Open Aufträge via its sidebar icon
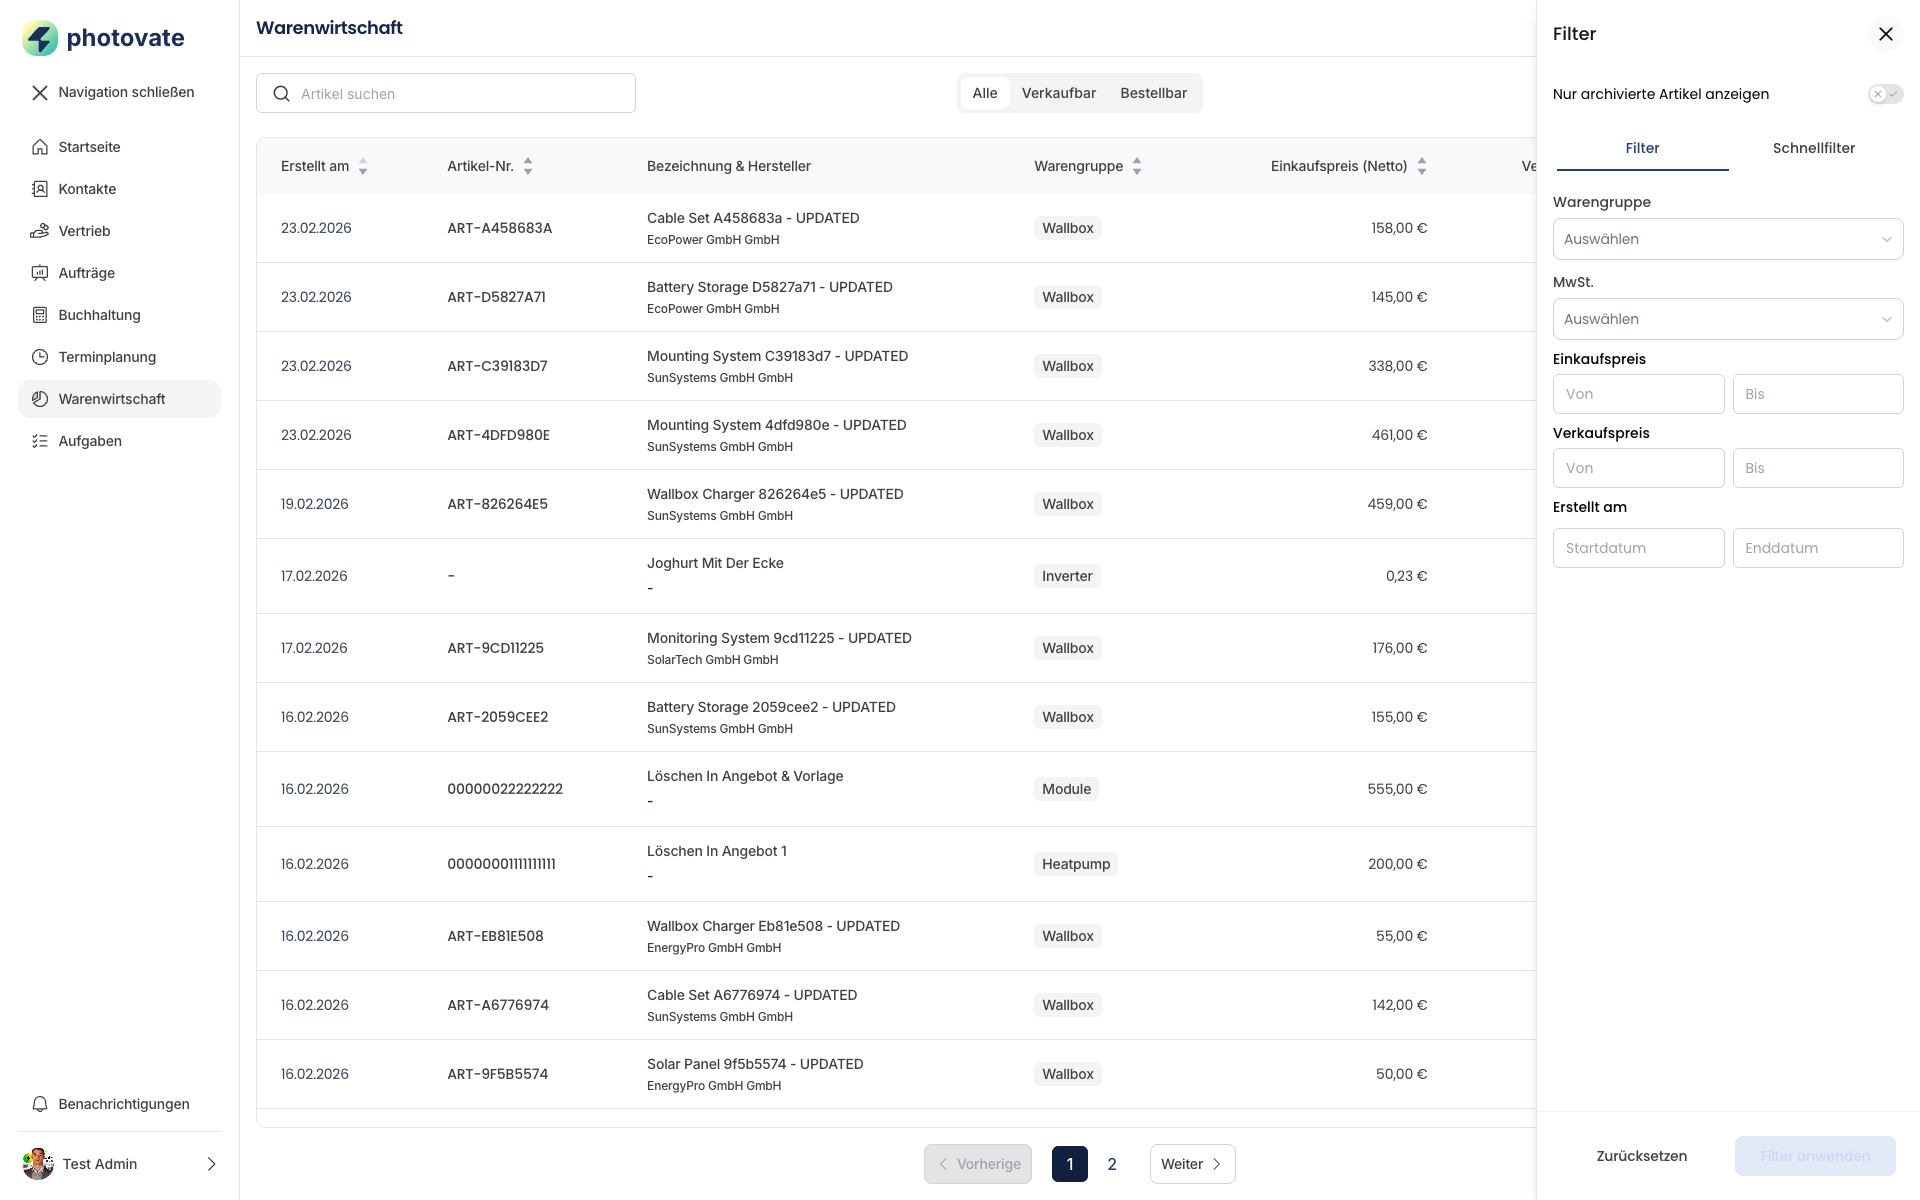 click(40, 273)
